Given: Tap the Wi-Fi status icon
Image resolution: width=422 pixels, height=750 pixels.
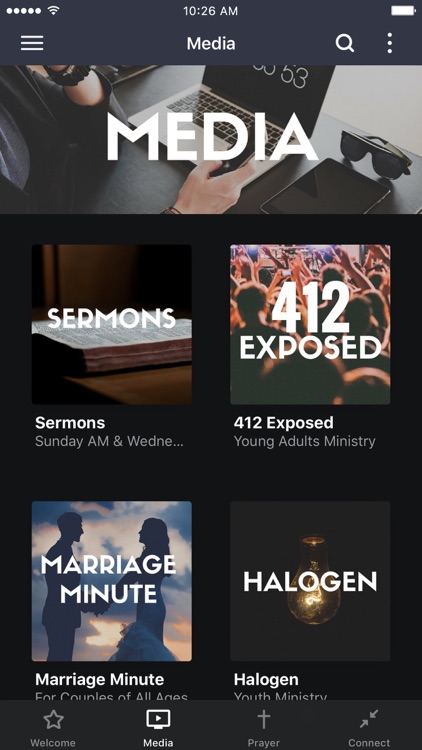Looking at the screenshot, I should 53,11.
